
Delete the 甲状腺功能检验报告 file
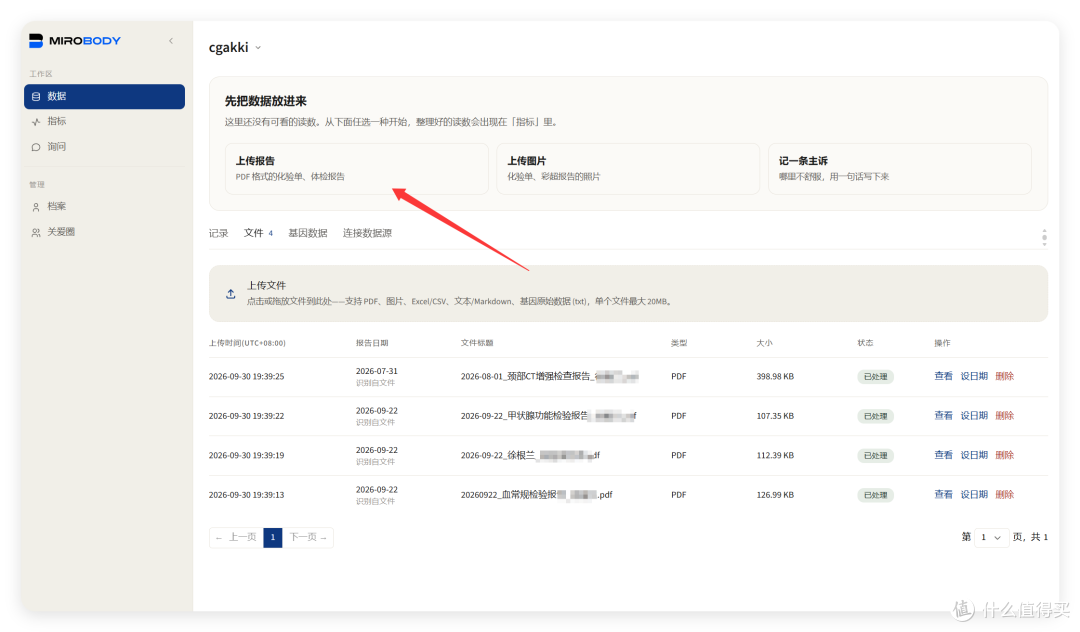(1004, 415)
